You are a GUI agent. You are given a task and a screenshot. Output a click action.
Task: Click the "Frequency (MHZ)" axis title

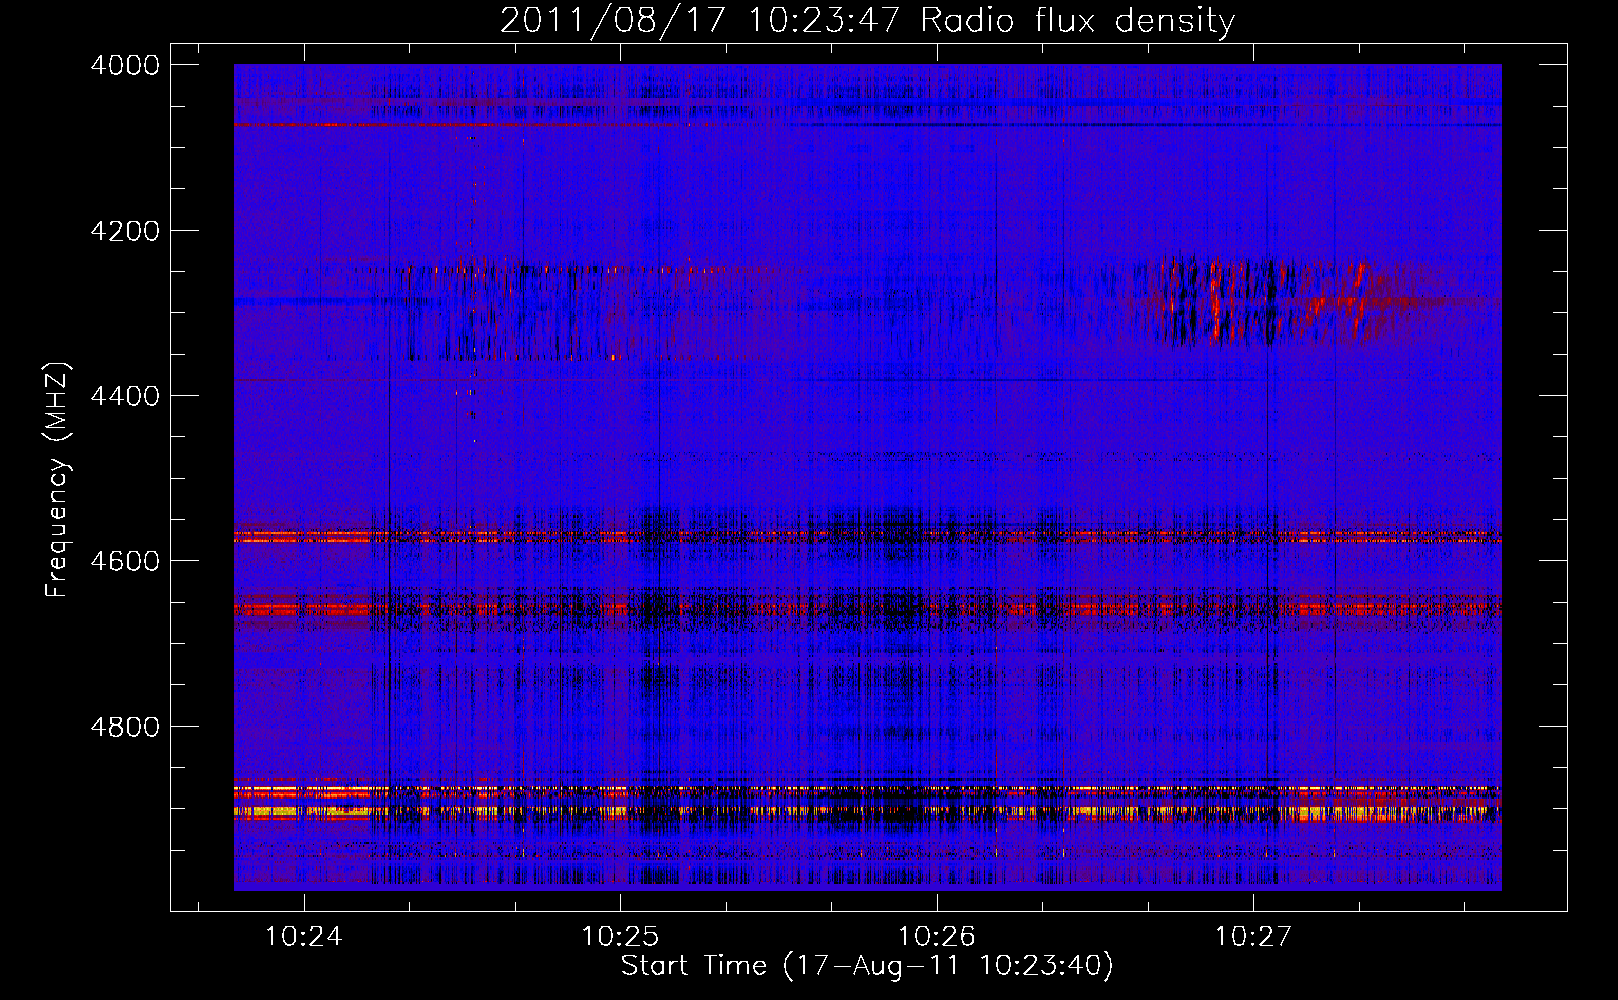58,480
